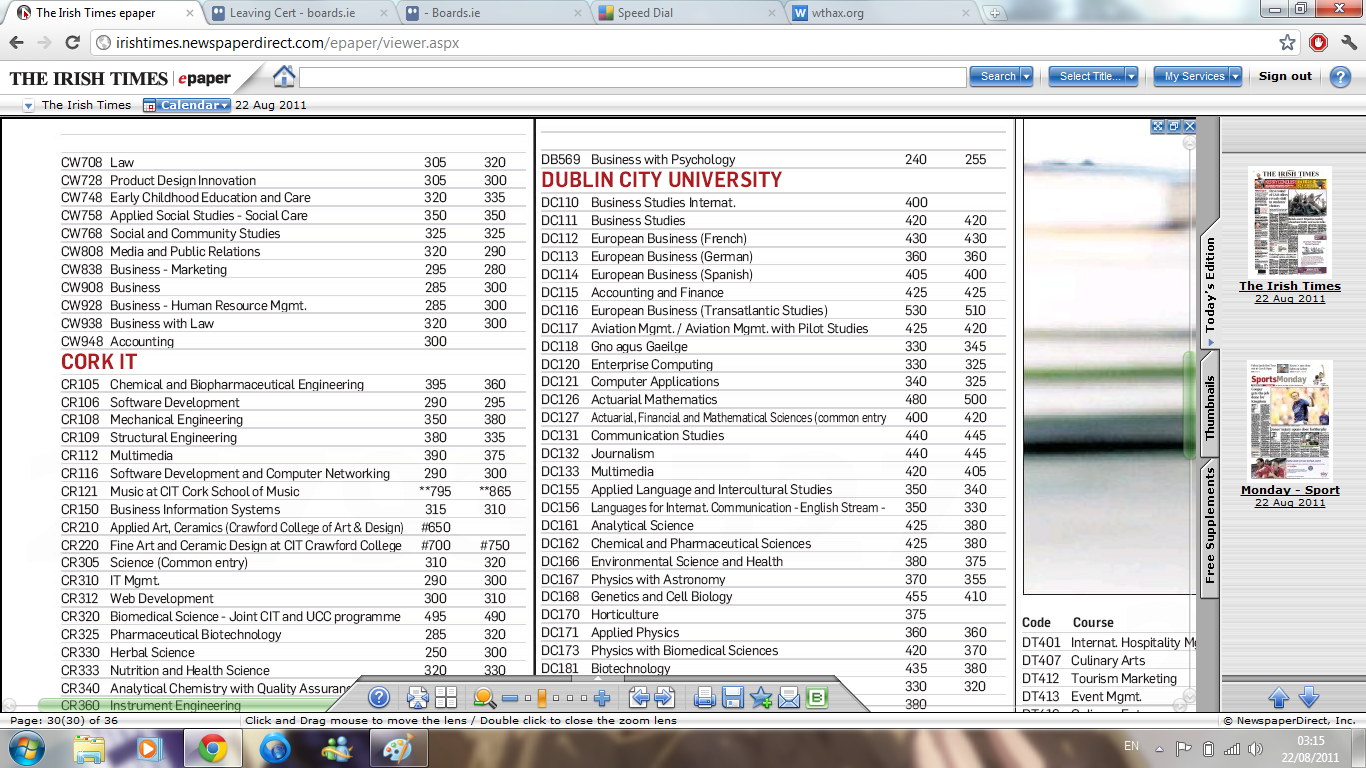Switch to two-page layout view icon
This screenshot has height=768, width=1366.
point(446,698)
